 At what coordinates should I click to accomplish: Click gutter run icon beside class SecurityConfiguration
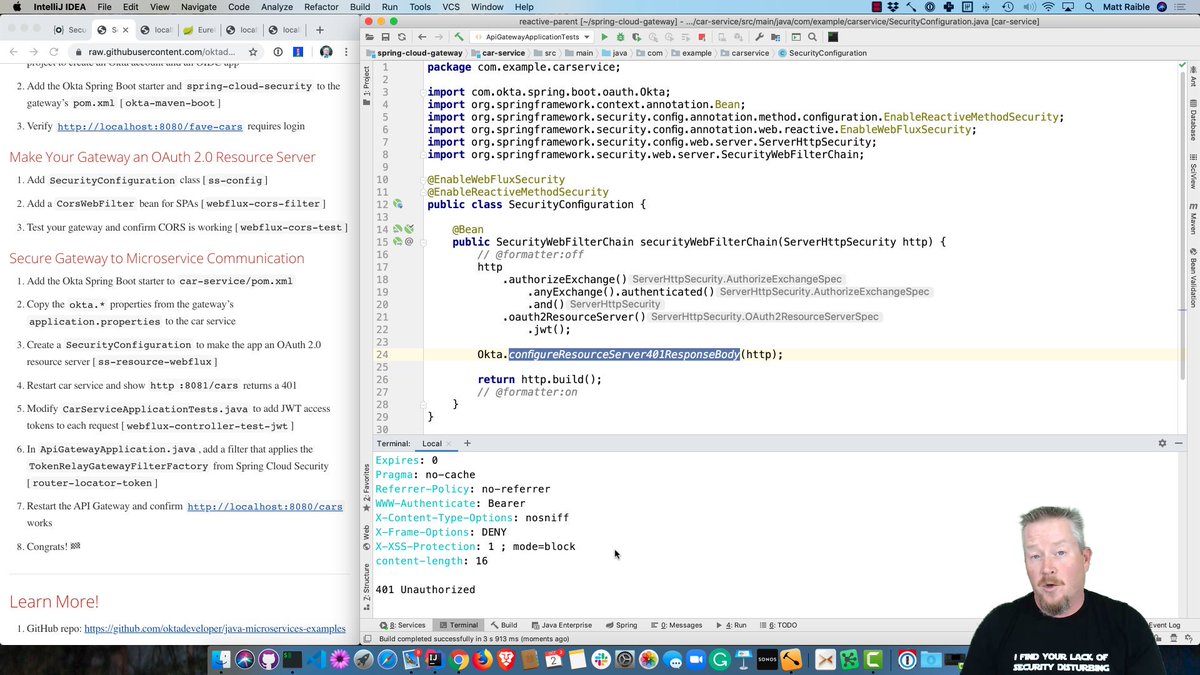click(x=398, y=204)
